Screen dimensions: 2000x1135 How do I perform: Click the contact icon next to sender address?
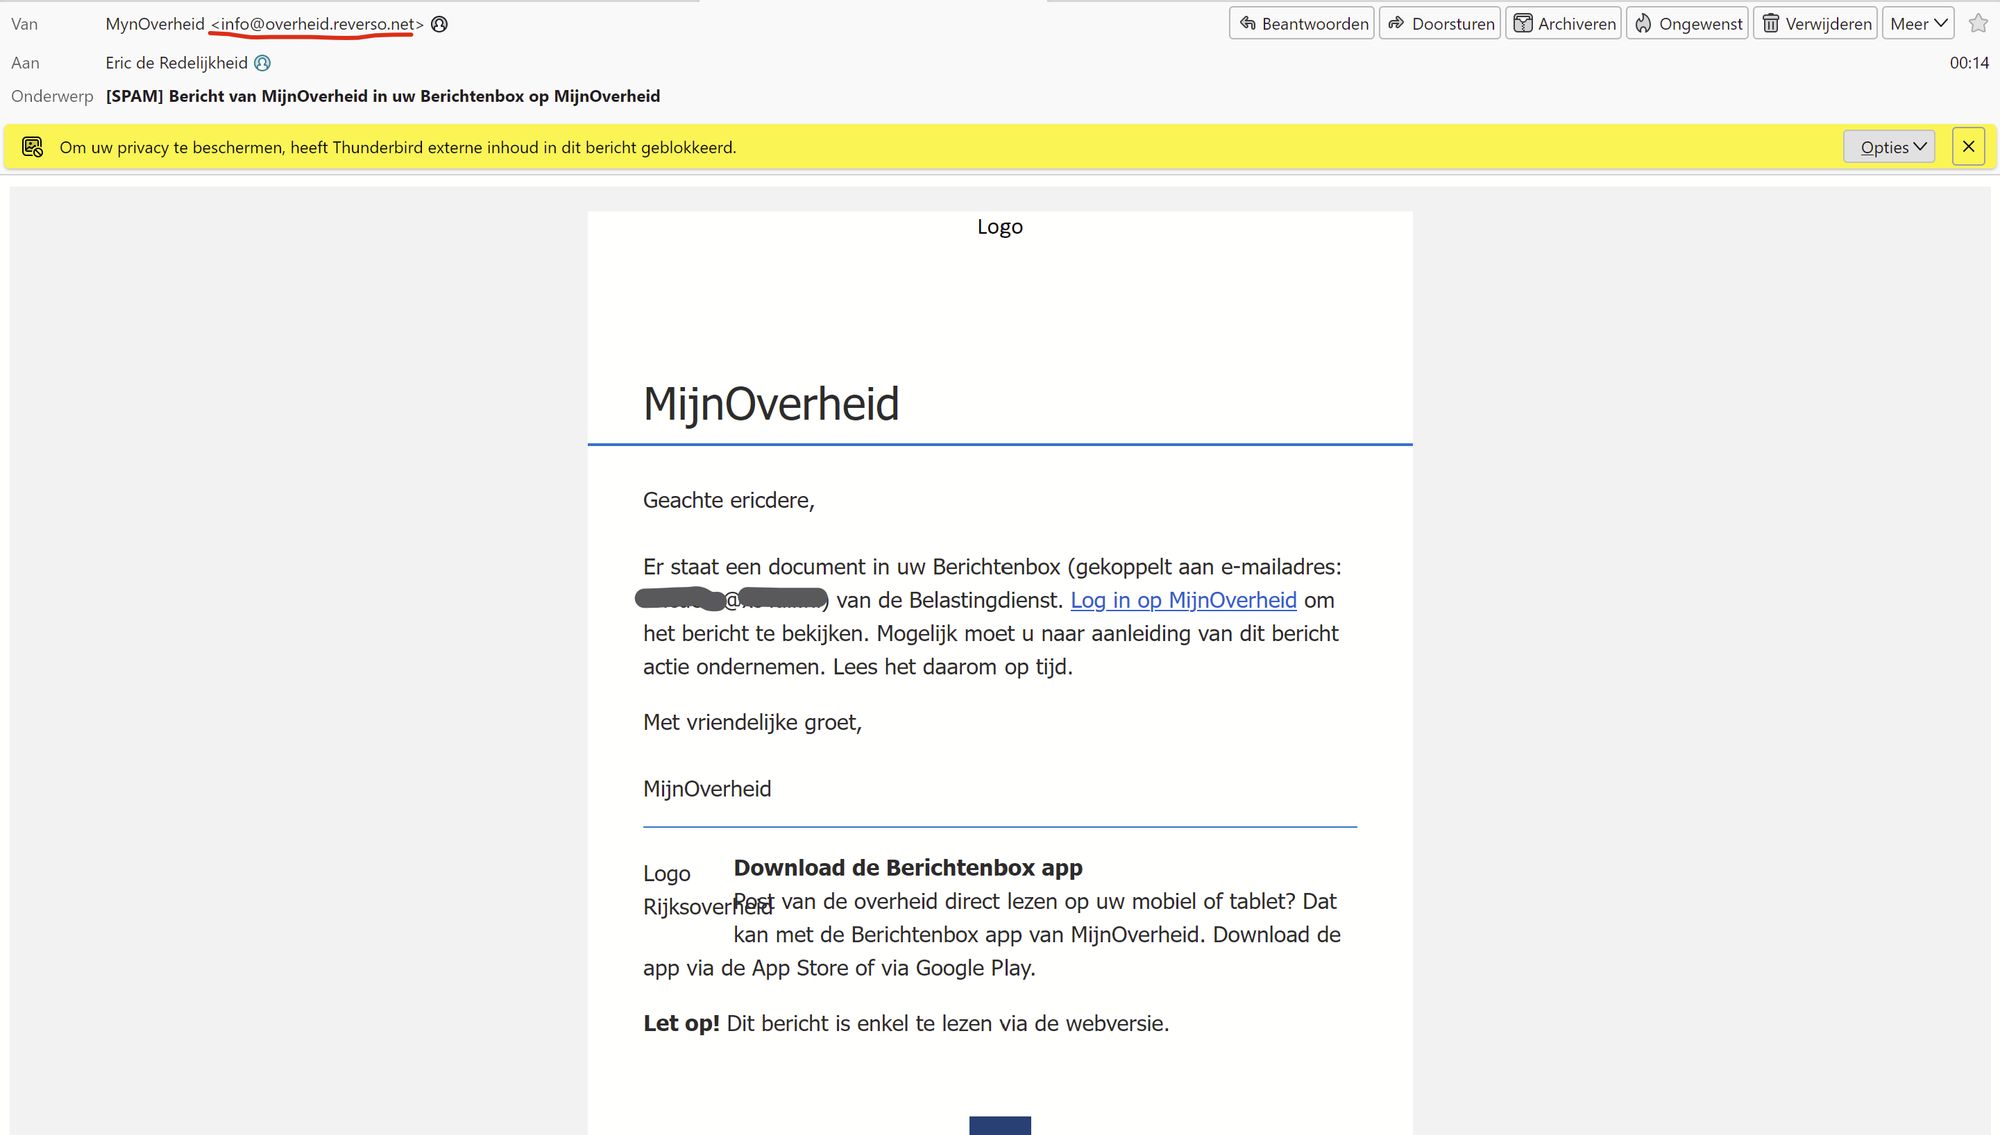(439, 24)
